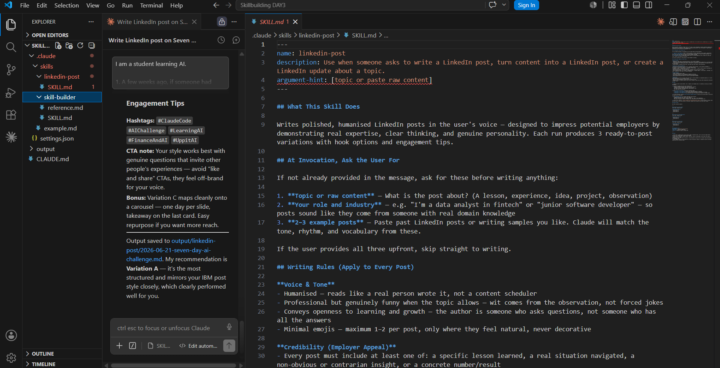The width and height of the screenshot is (720, 368).
Task: Open the Accounts menu icon
Action: [x=11, y=335]
